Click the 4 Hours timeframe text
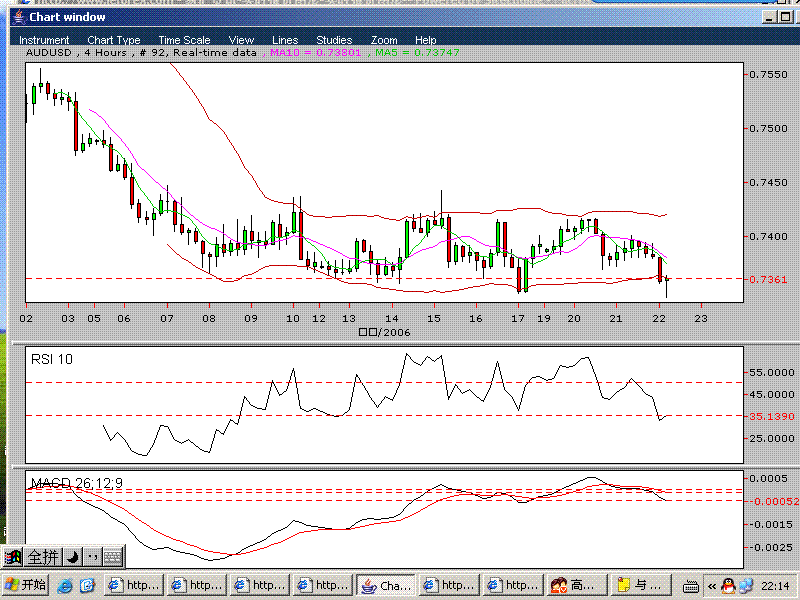The width and height of the screenshot is (800, 600). coord(105,53)
